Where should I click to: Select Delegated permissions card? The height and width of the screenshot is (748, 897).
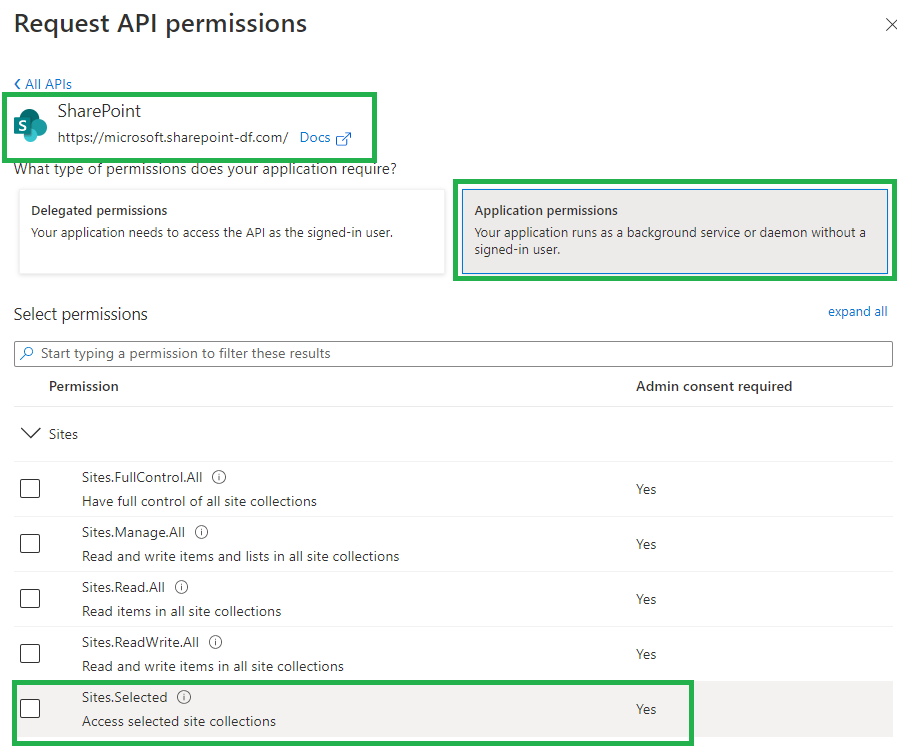tap(232, 232)
